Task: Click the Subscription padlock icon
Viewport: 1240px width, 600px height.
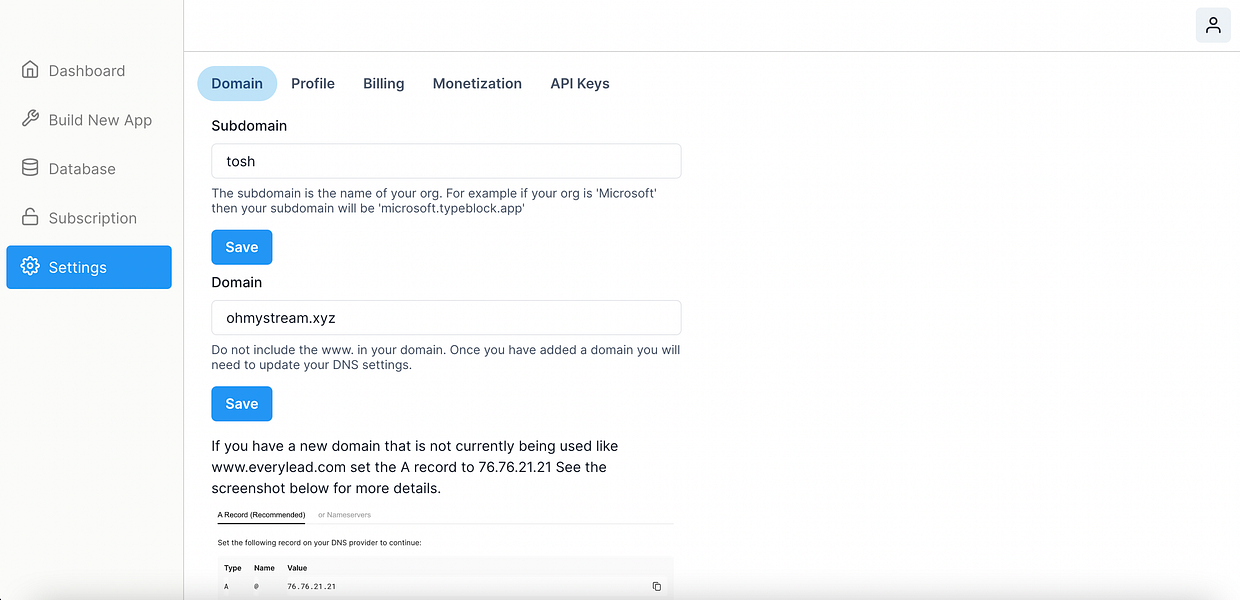Action: pyautogui.click(x=30, y=217)
